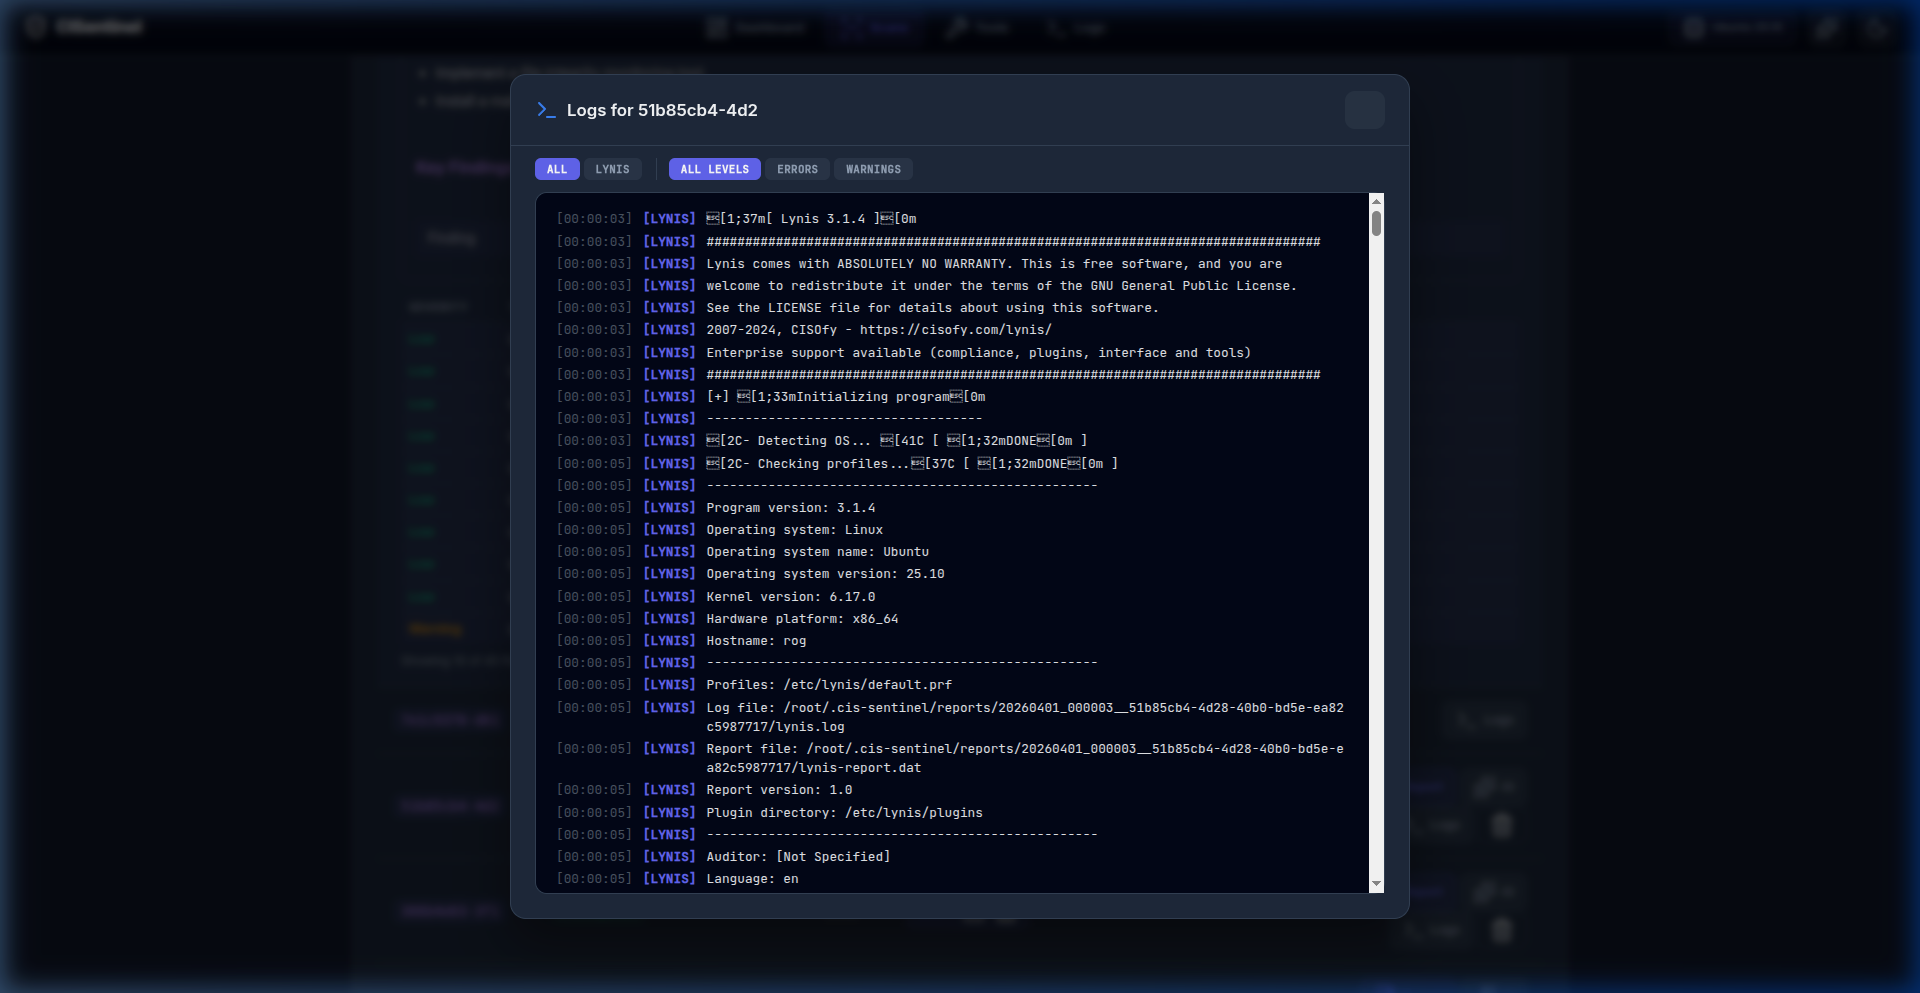
Task: Click the 'Lynis 3.1.4' banner log line
Action: [954, 219]
